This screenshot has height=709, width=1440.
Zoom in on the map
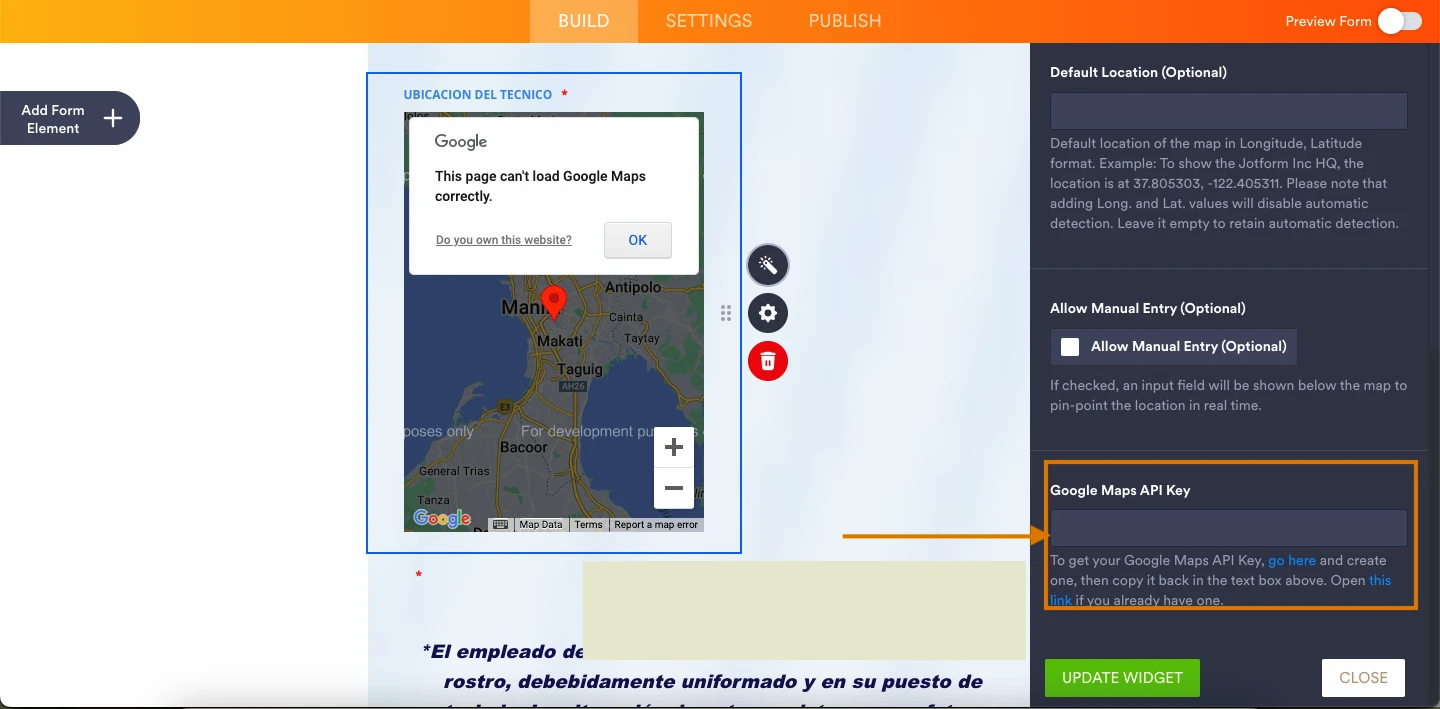(x=673, y=447)
